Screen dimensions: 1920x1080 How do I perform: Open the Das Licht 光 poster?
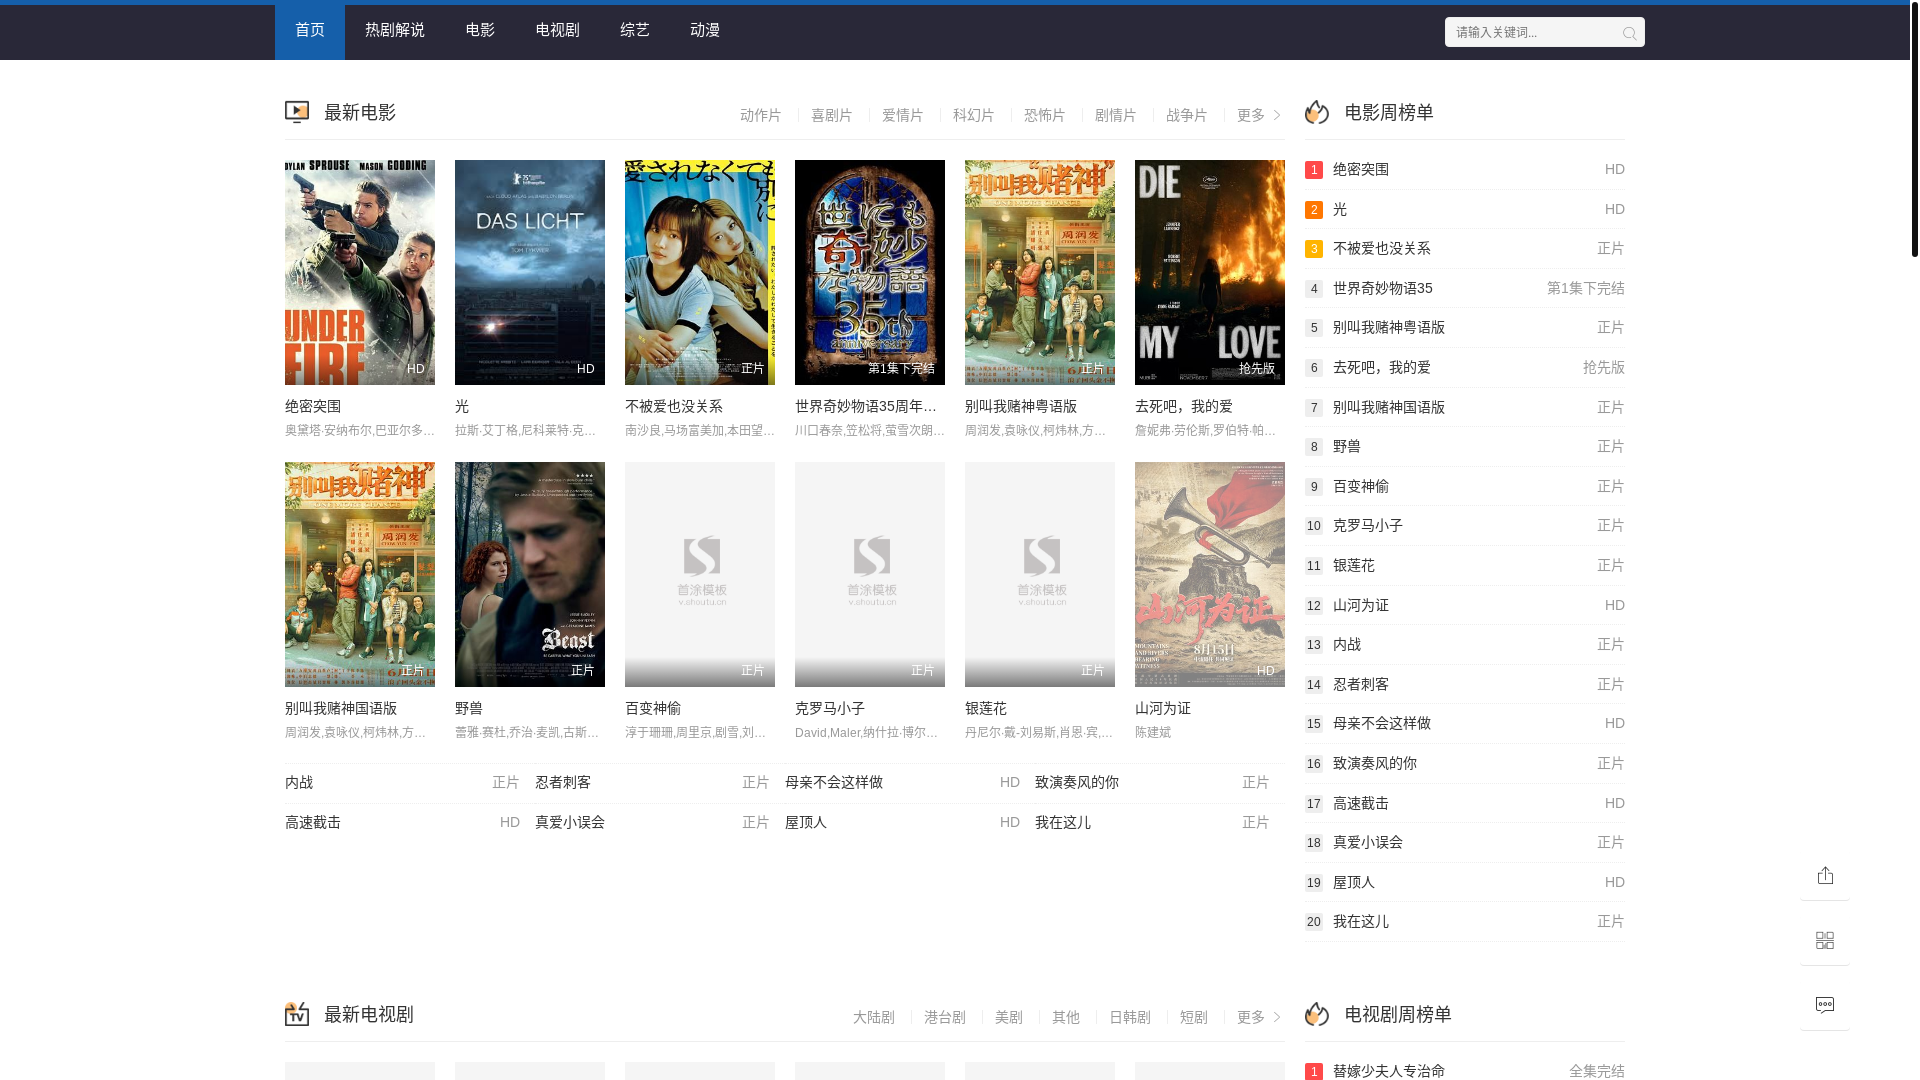530,272
